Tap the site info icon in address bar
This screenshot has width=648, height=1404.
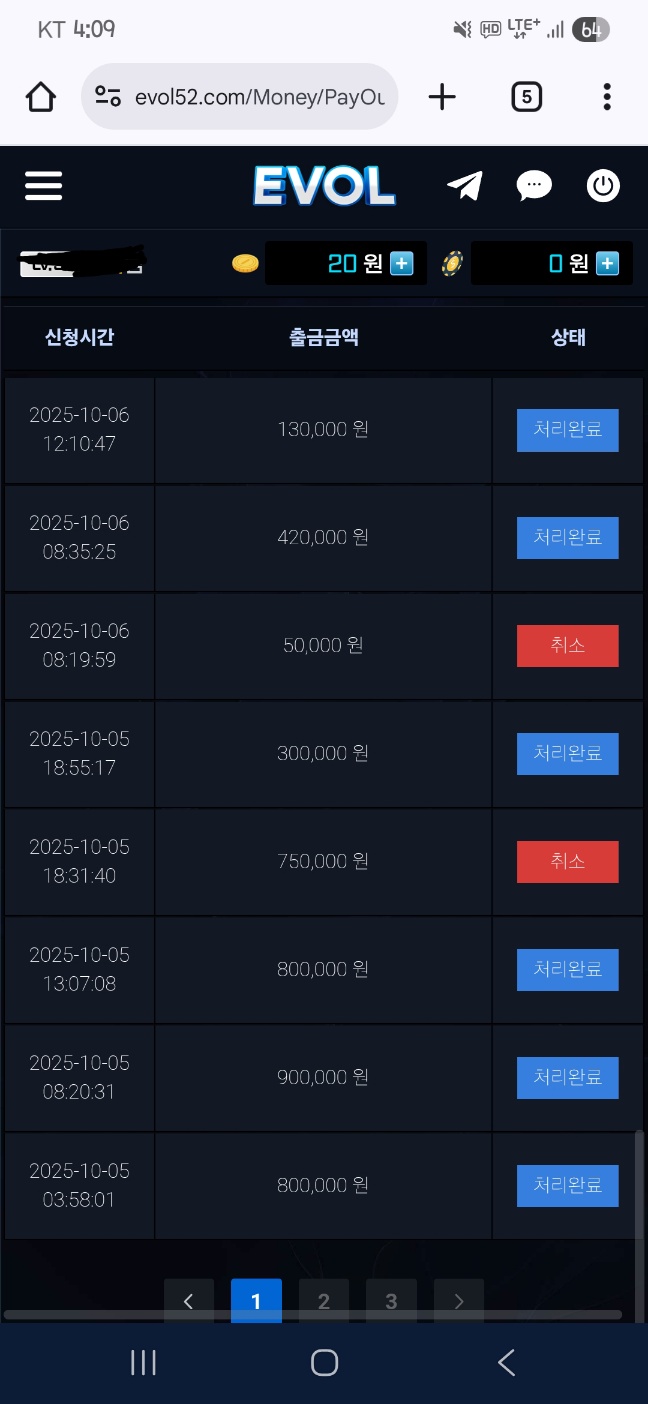(108, 97)
